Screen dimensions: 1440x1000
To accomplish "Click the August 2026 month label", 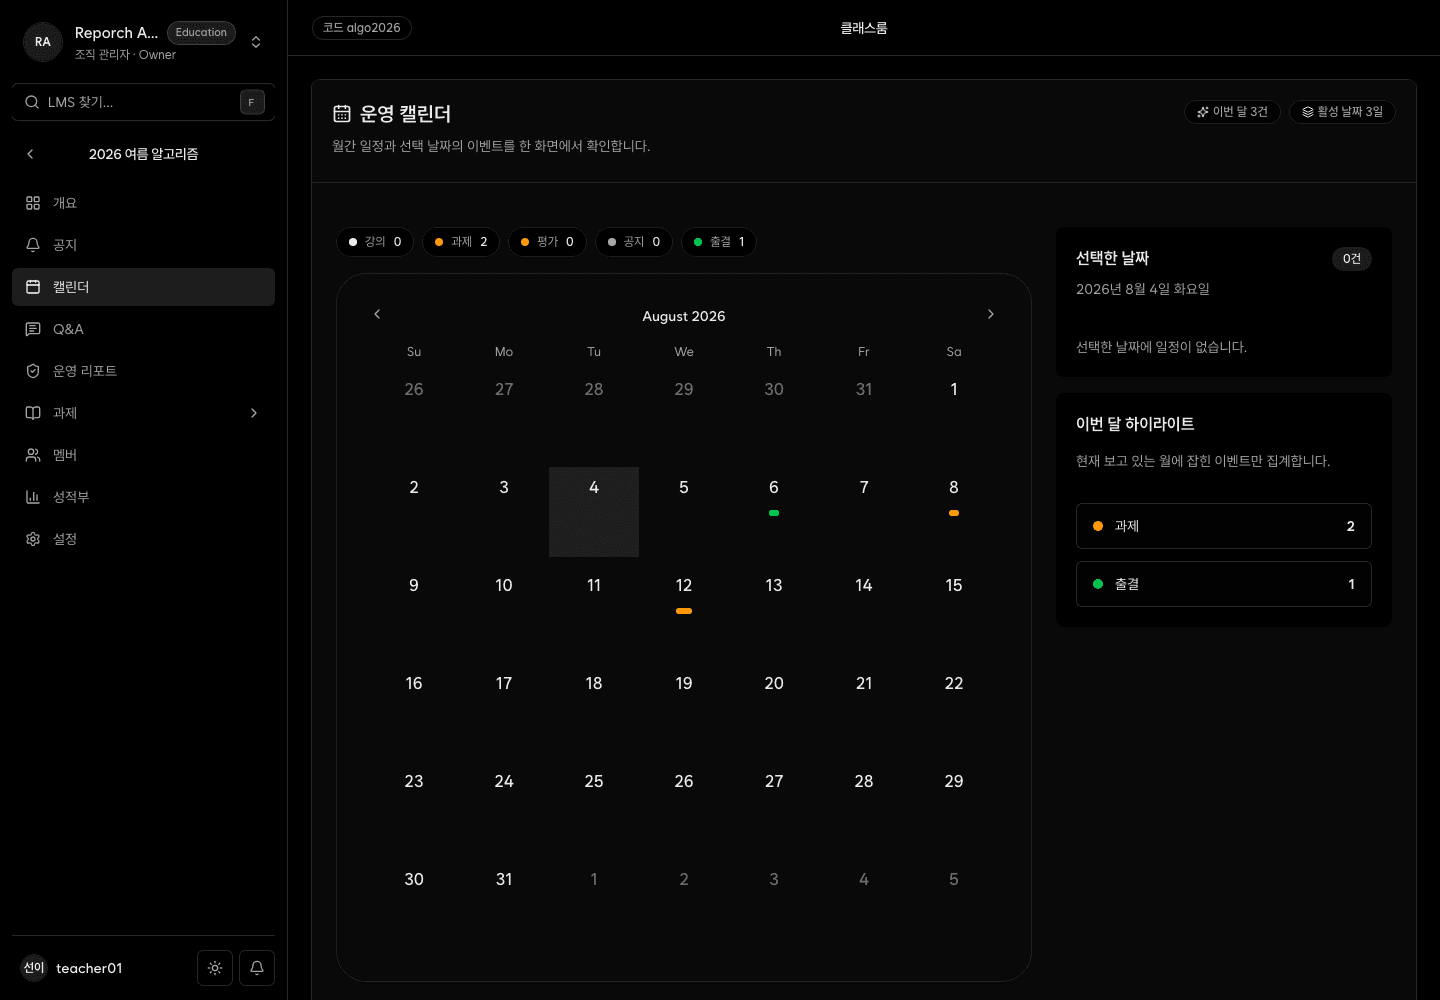I will (x=684, y=316).
